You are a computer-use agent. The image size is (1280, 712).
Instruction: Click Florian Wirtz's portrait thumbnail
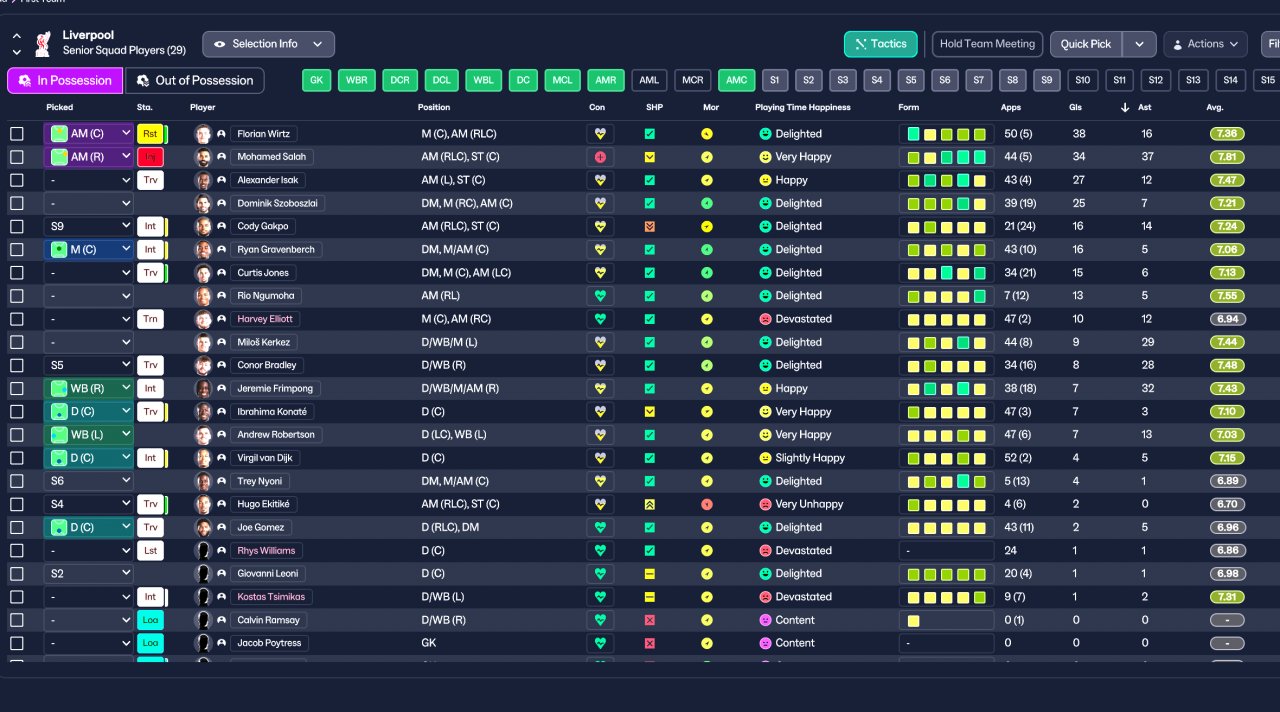coord(203,134)
